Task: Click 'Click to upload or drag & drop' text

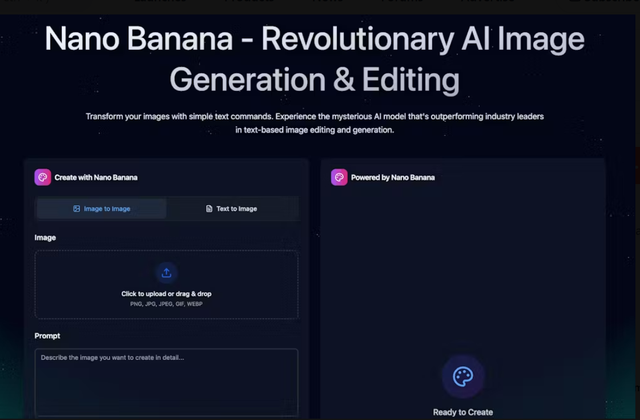Action: click(166, 293)
